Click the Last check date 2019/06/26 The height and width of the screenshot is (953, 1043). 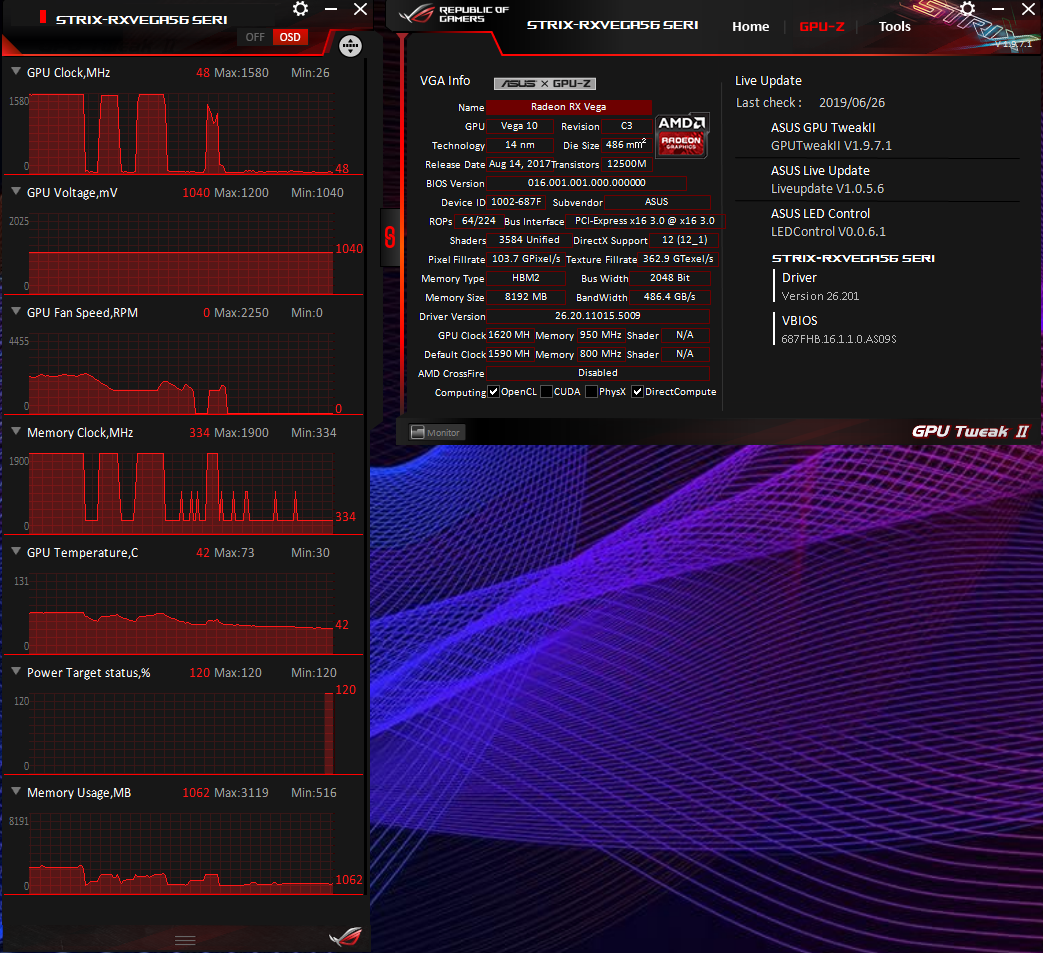851,102
